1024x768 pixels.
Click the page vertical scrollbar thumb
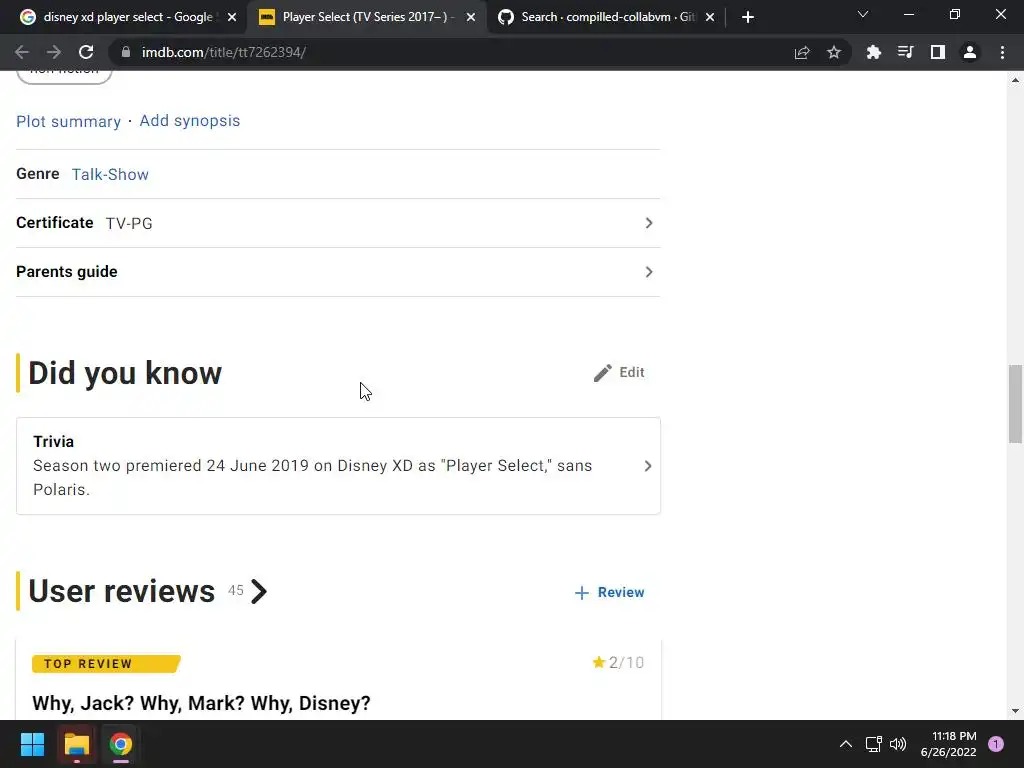coord(1016,404)
